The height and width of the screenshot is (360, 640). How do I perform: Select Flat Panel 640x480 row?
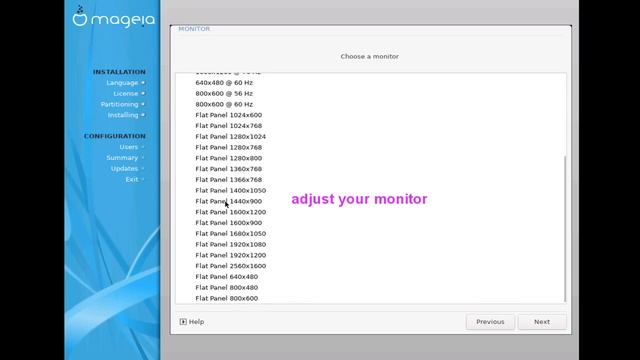point(227,277)
